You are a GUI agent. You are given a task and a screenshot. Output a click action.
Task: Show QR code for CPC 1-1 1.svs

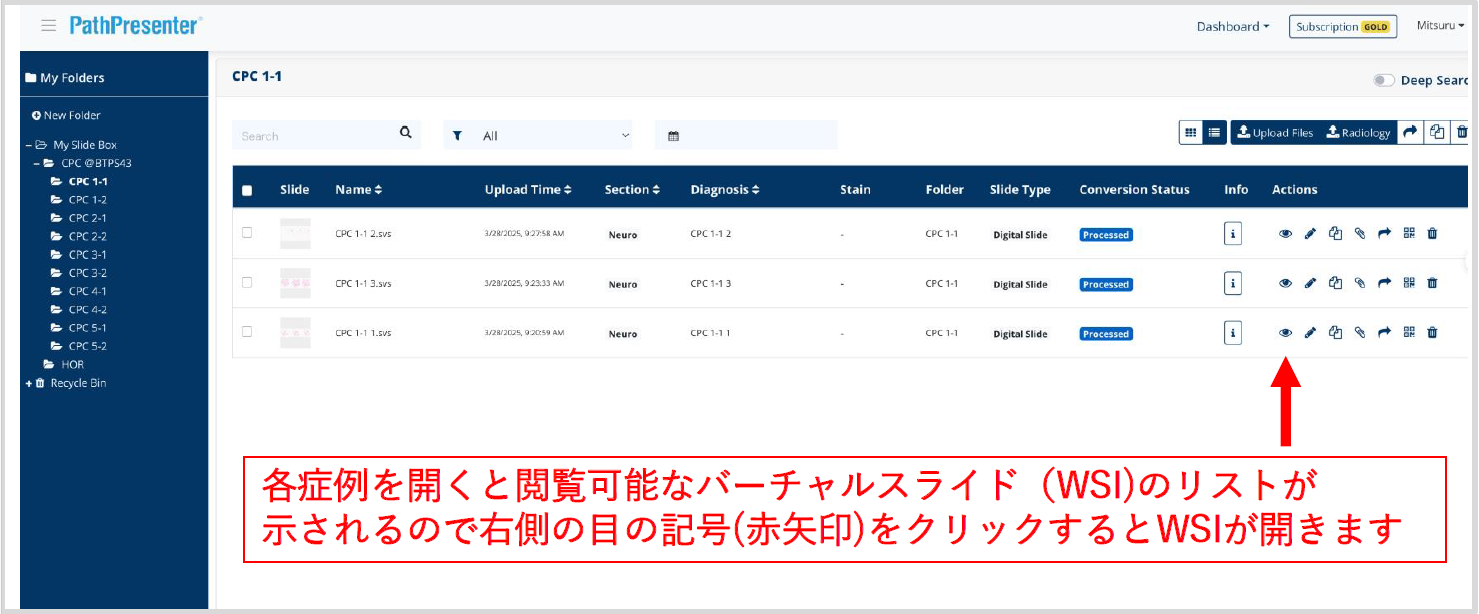1409,333
